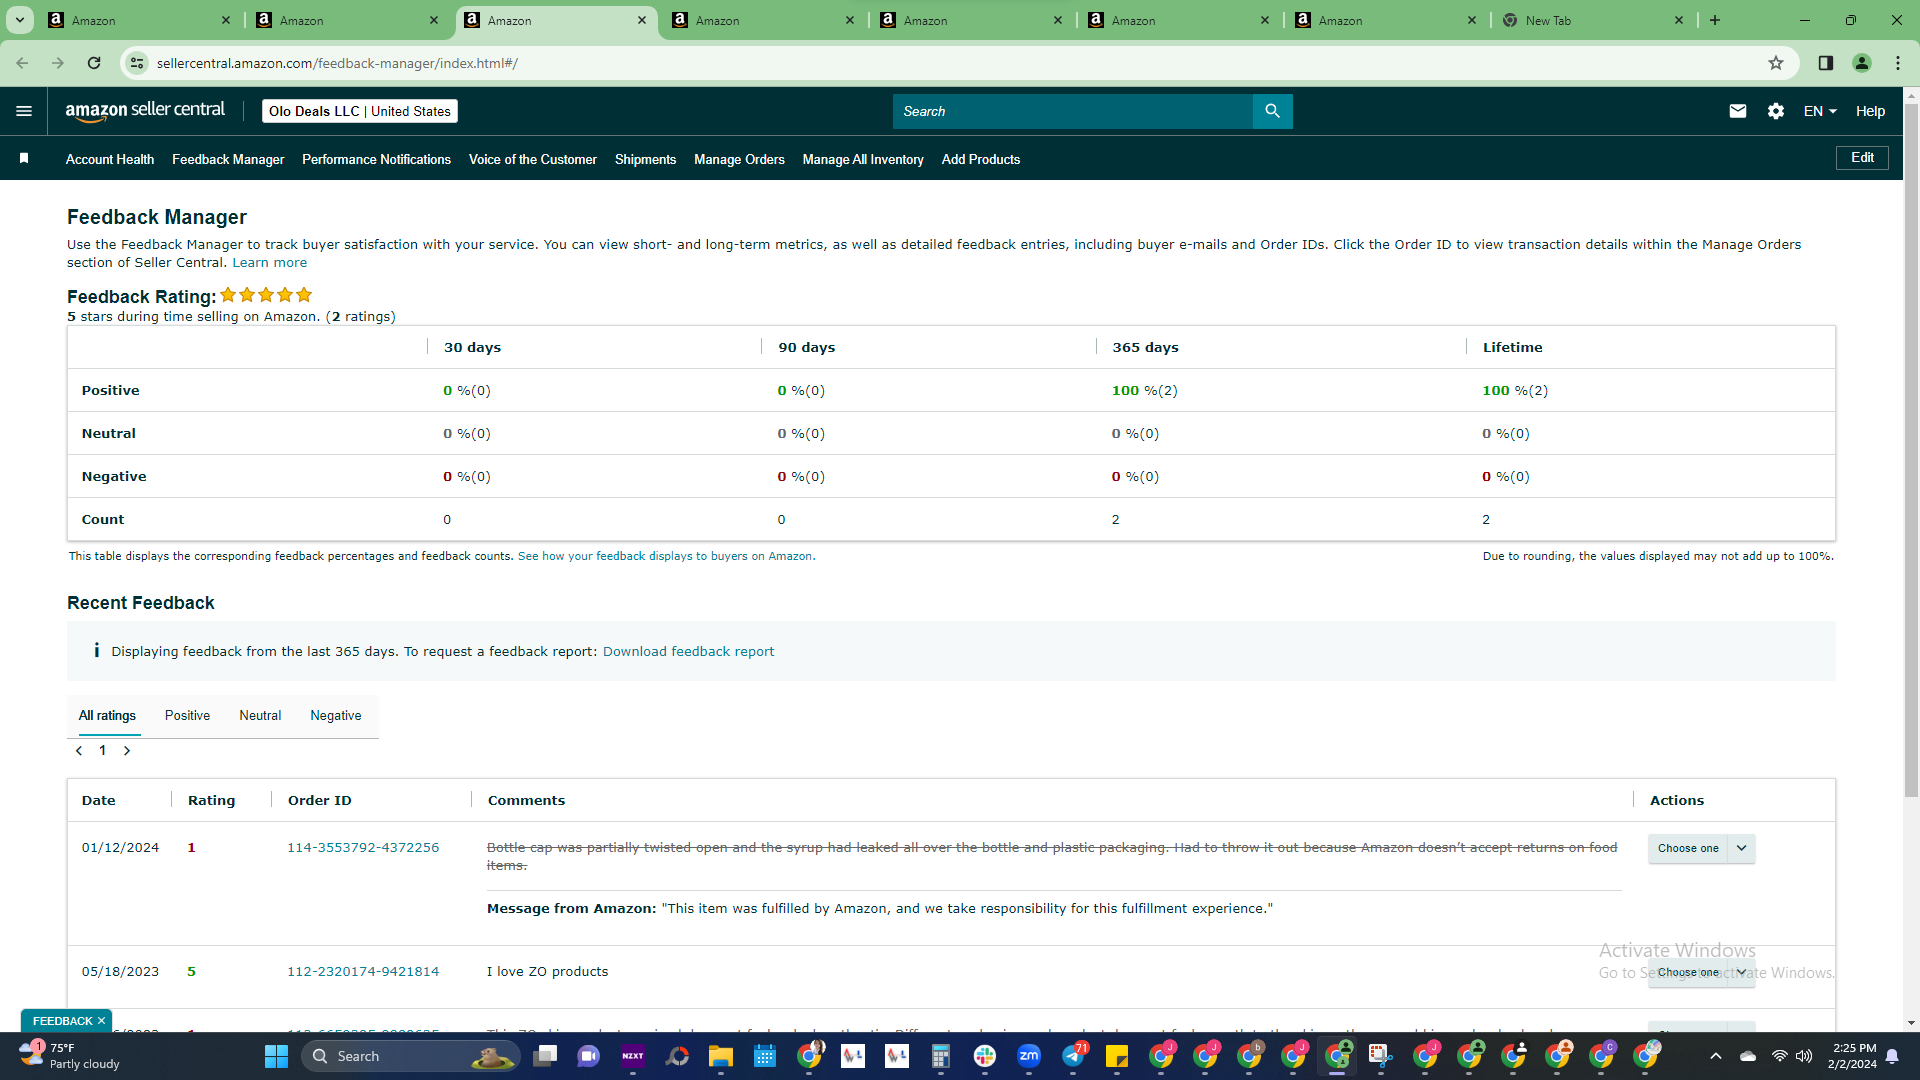This screenshot has width=1920, height=1080.
Task: Open Manage All Inventory navigation item
Action: [863, 159]
